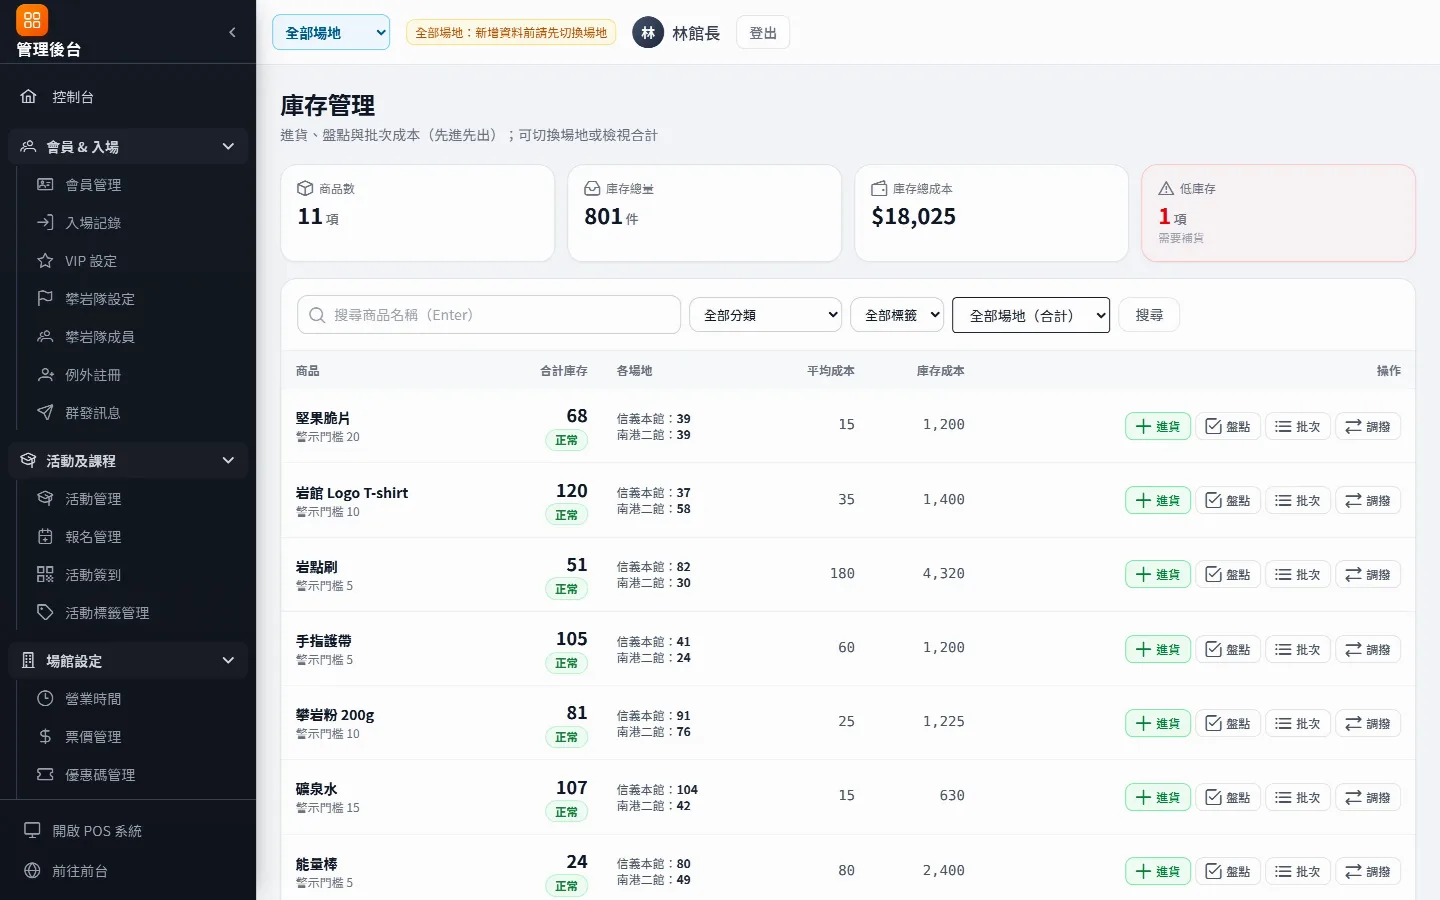Click the 登出 button
Image resolution: width=1440 pixels, height=900 pixels.
(763, 33)
